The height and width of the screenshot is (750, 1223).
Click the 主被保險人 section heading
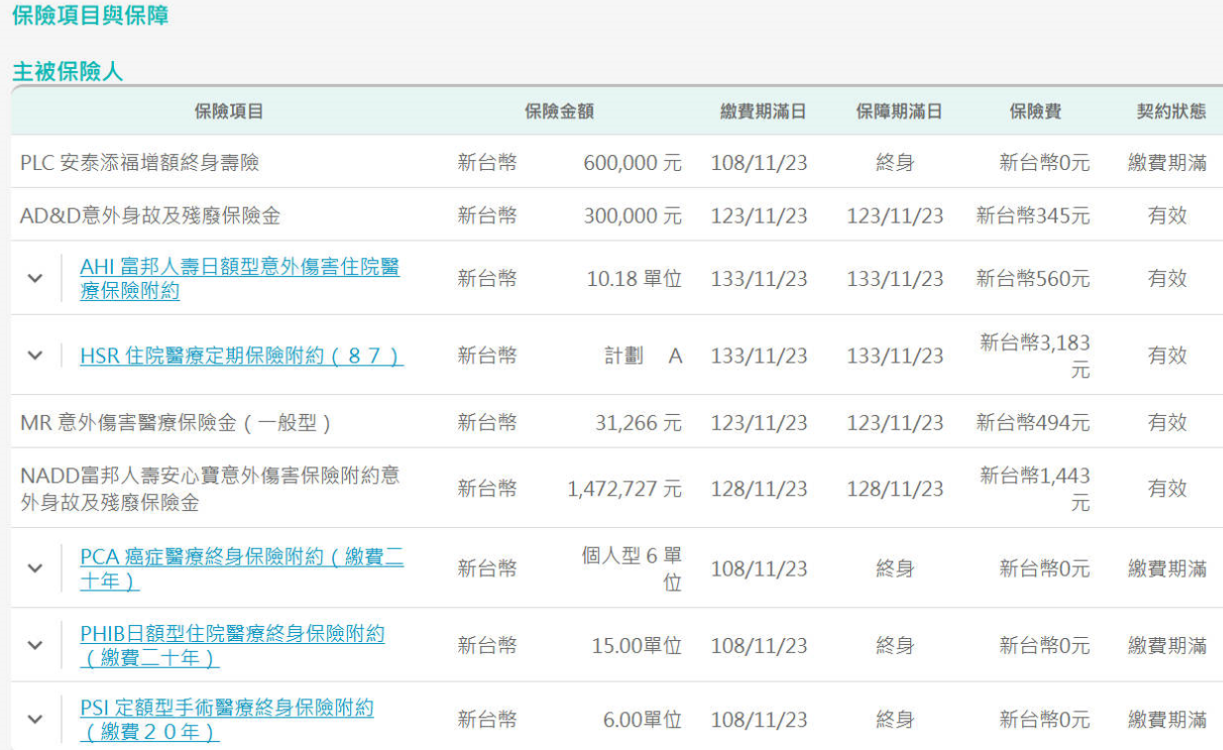(x=67, y=71)
